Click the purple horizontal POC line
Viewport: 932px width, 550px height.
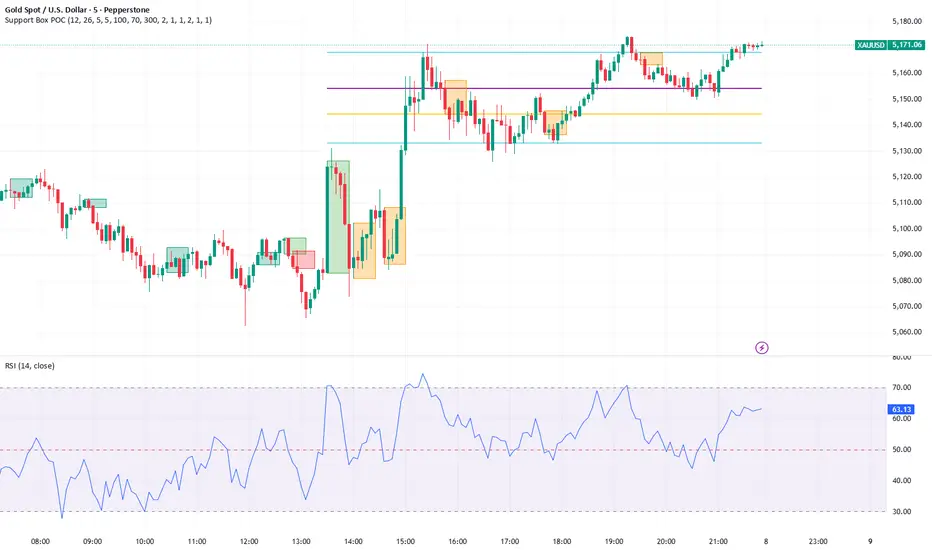click(x=544, y=89)
